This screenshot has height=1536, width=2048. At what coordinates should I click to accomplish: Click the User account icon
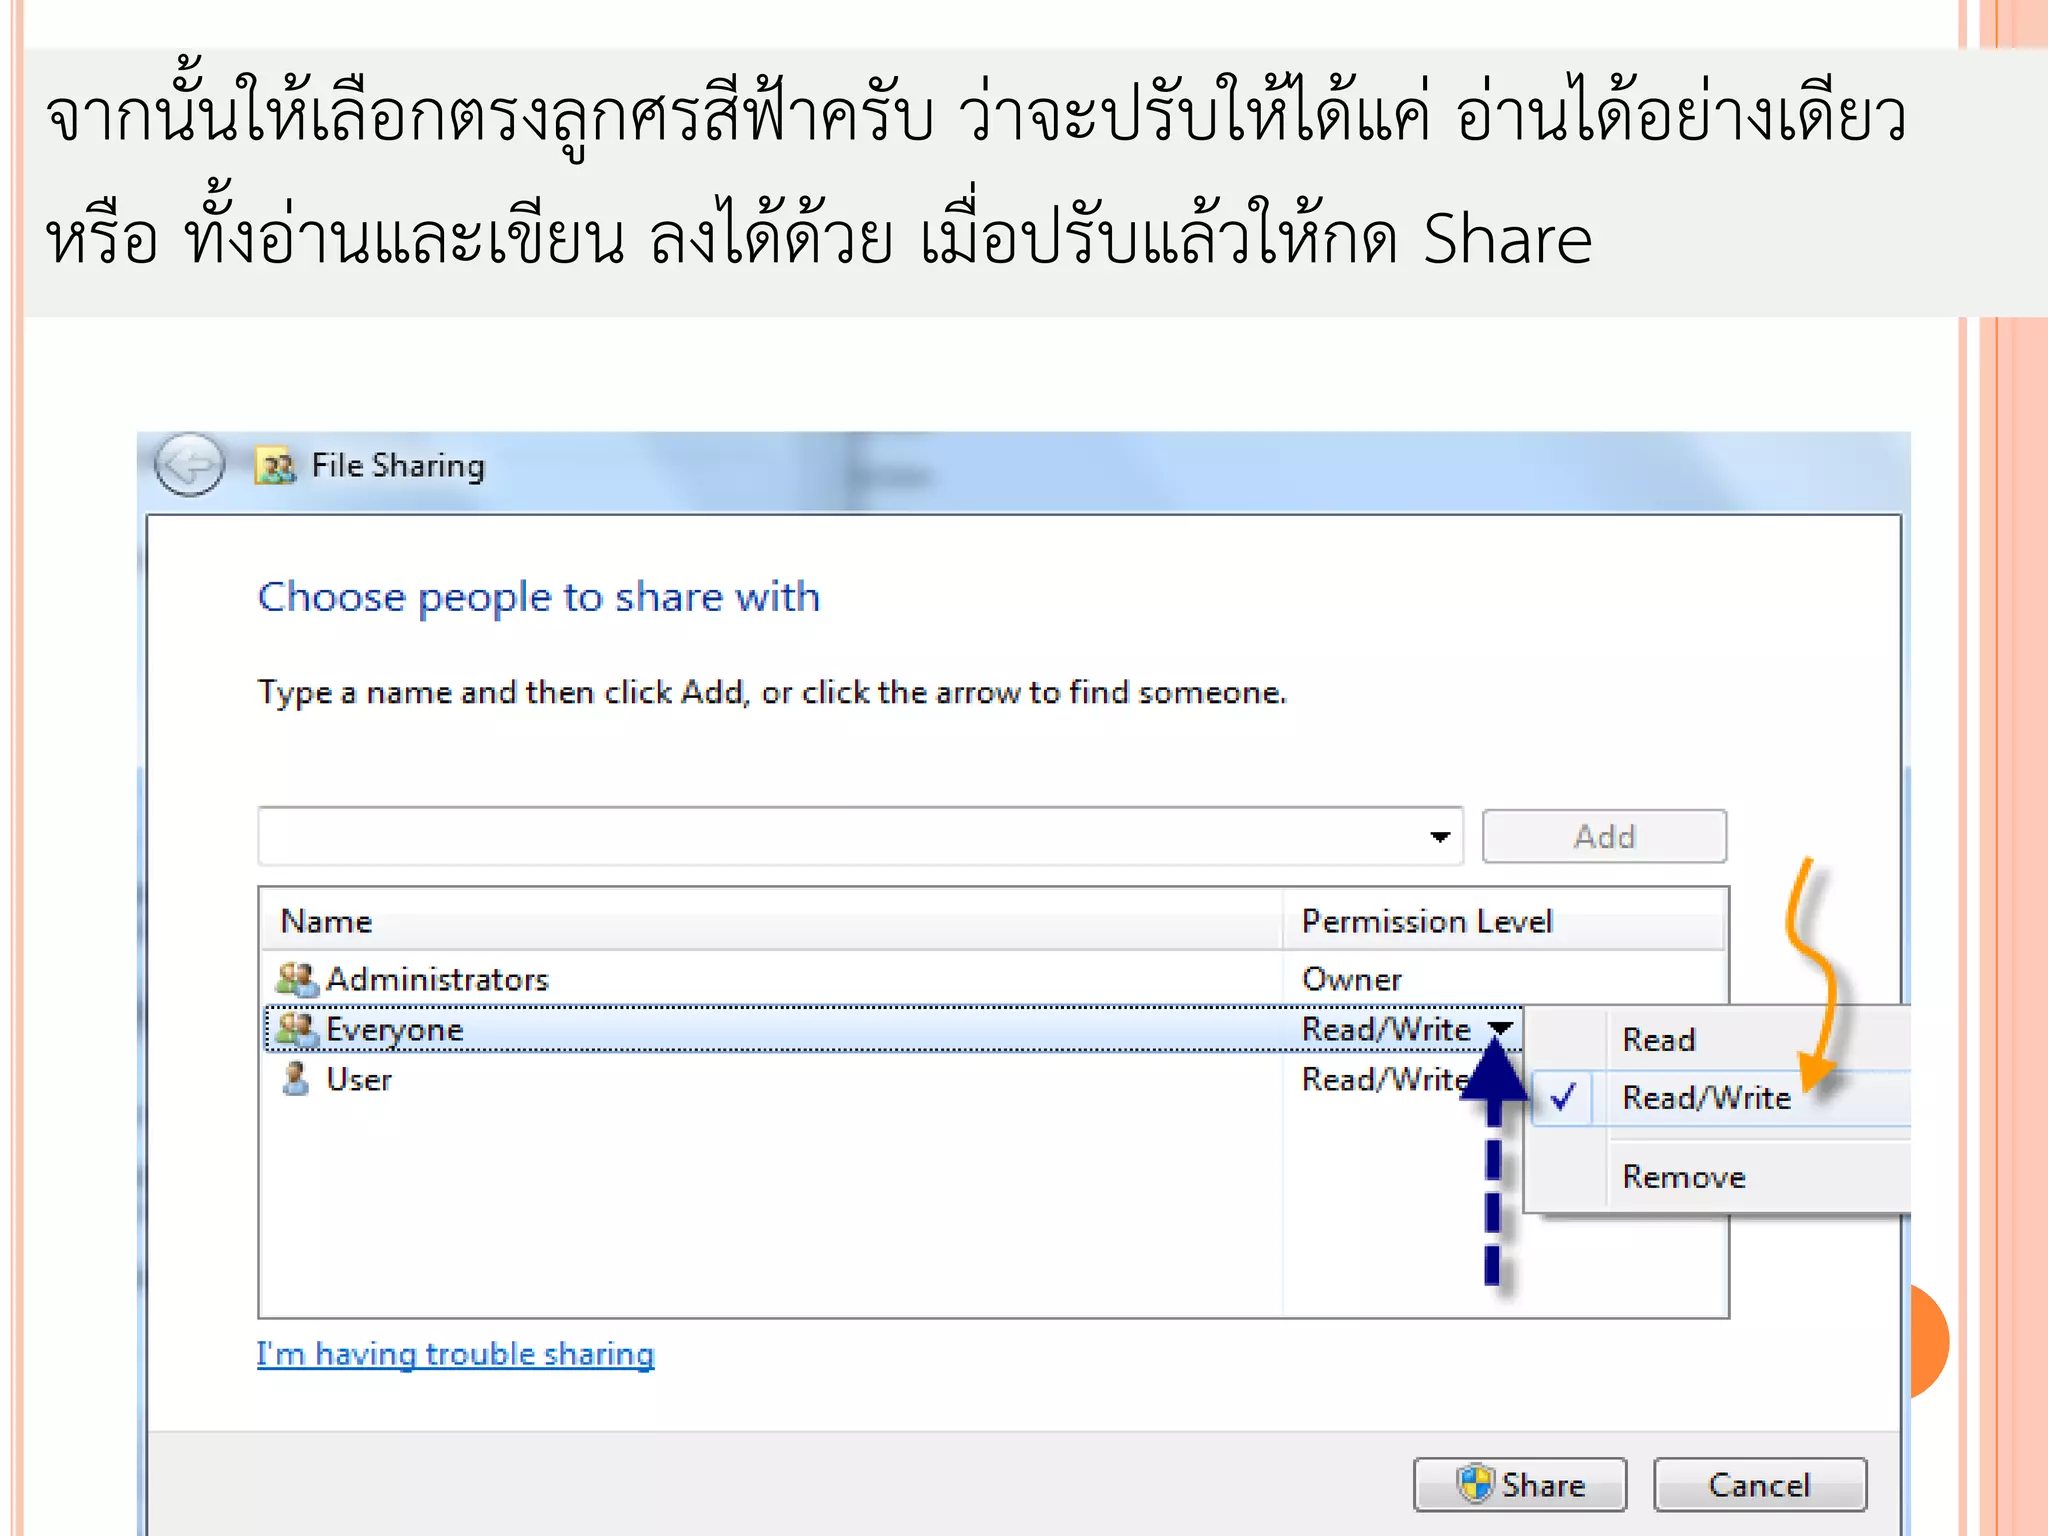tap(296, 1079)
